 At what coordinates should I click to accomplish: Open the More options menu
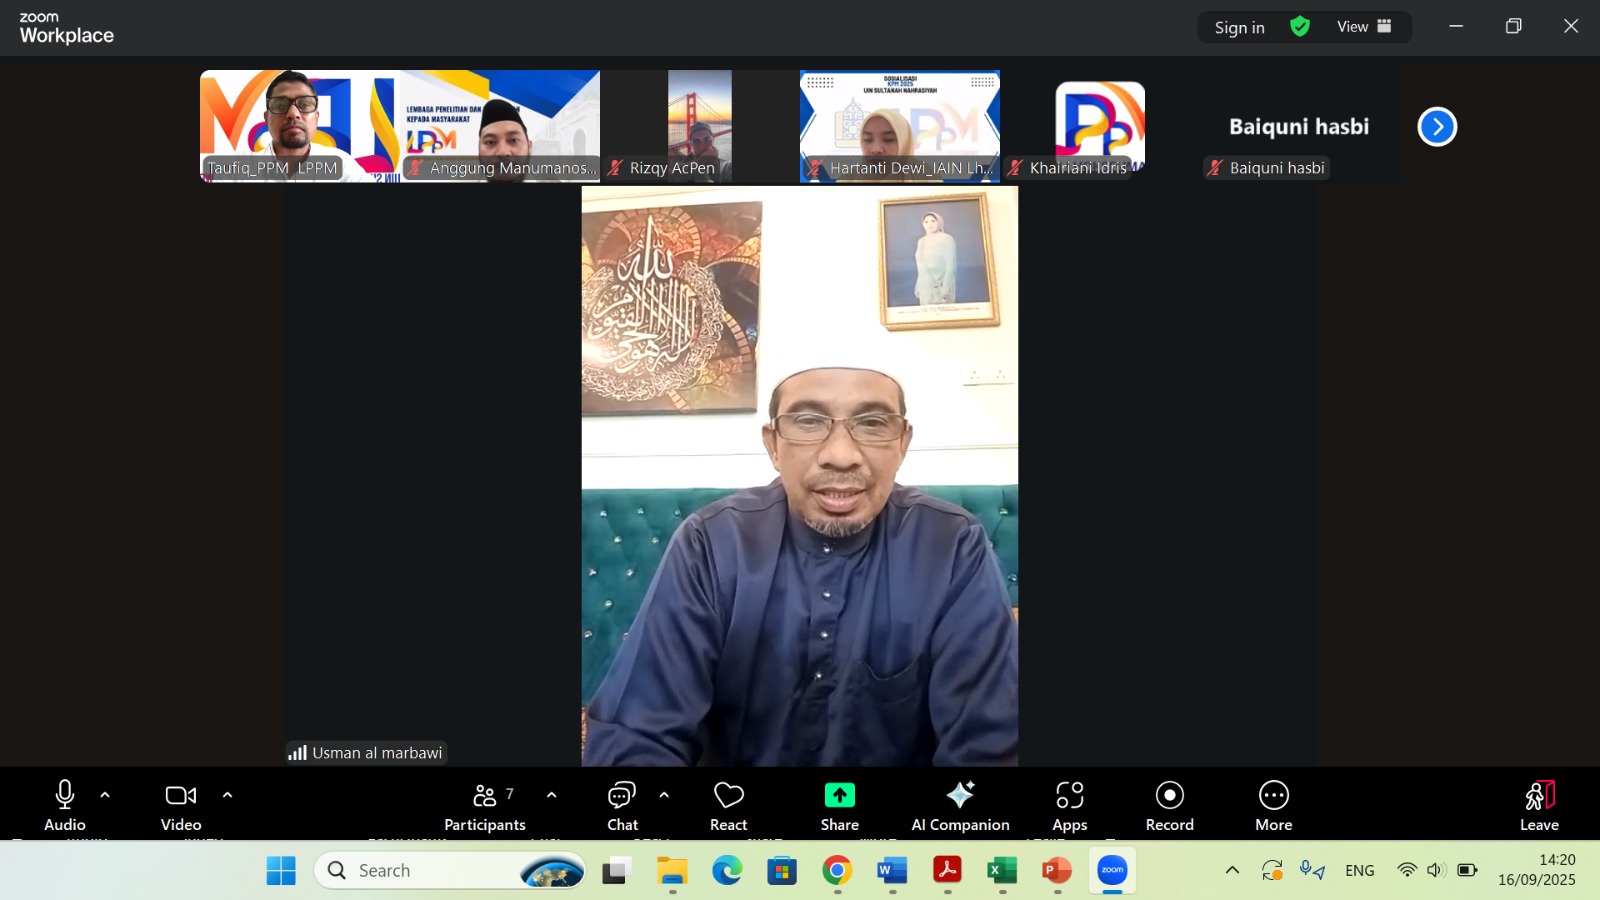pos(1273,805)
